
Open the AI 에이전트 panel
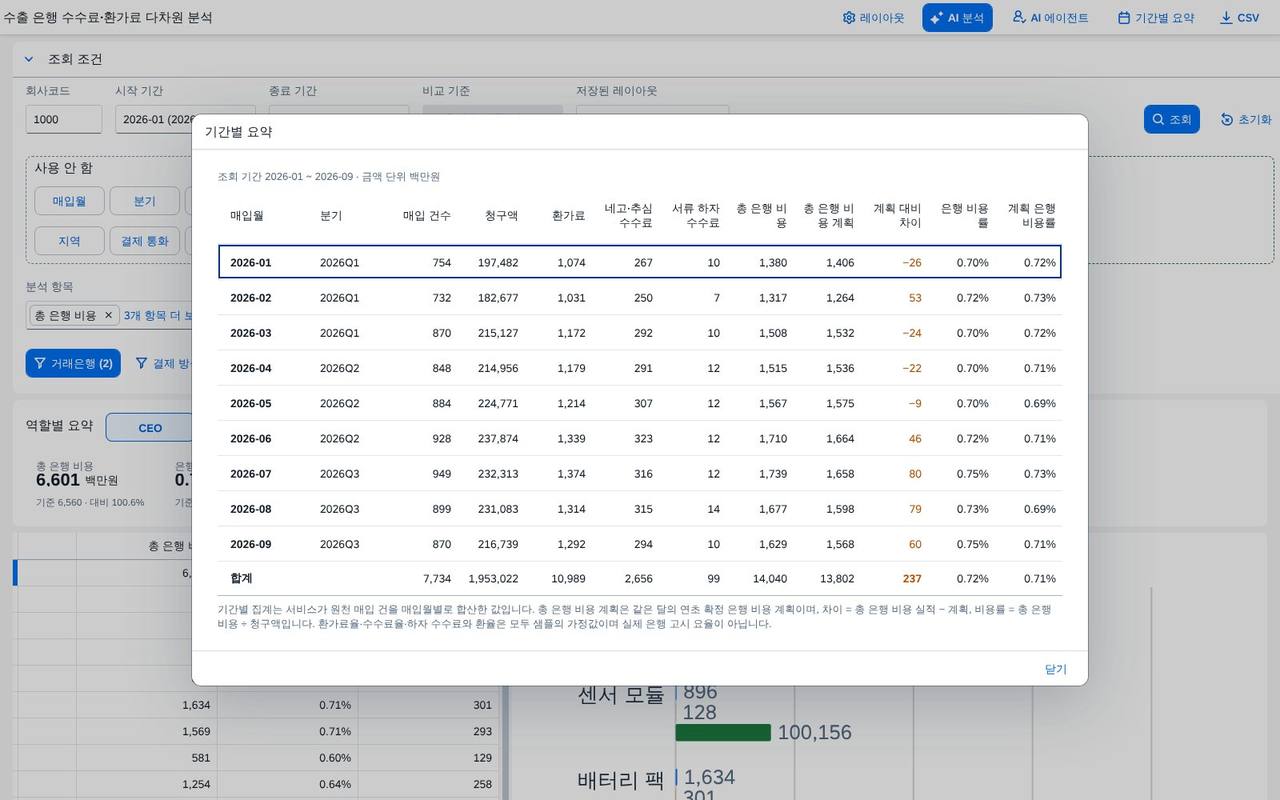1050,18
